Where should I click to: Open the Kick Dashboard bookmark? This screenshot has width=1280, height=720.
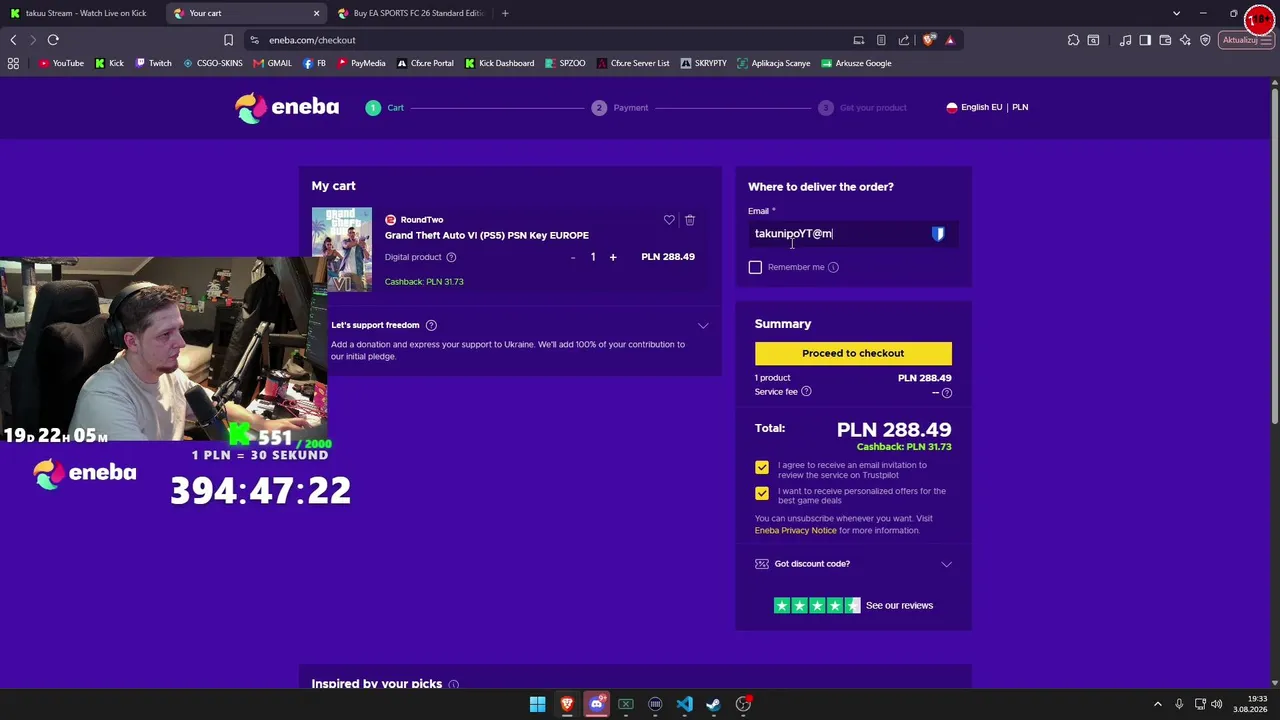point(500,63)
